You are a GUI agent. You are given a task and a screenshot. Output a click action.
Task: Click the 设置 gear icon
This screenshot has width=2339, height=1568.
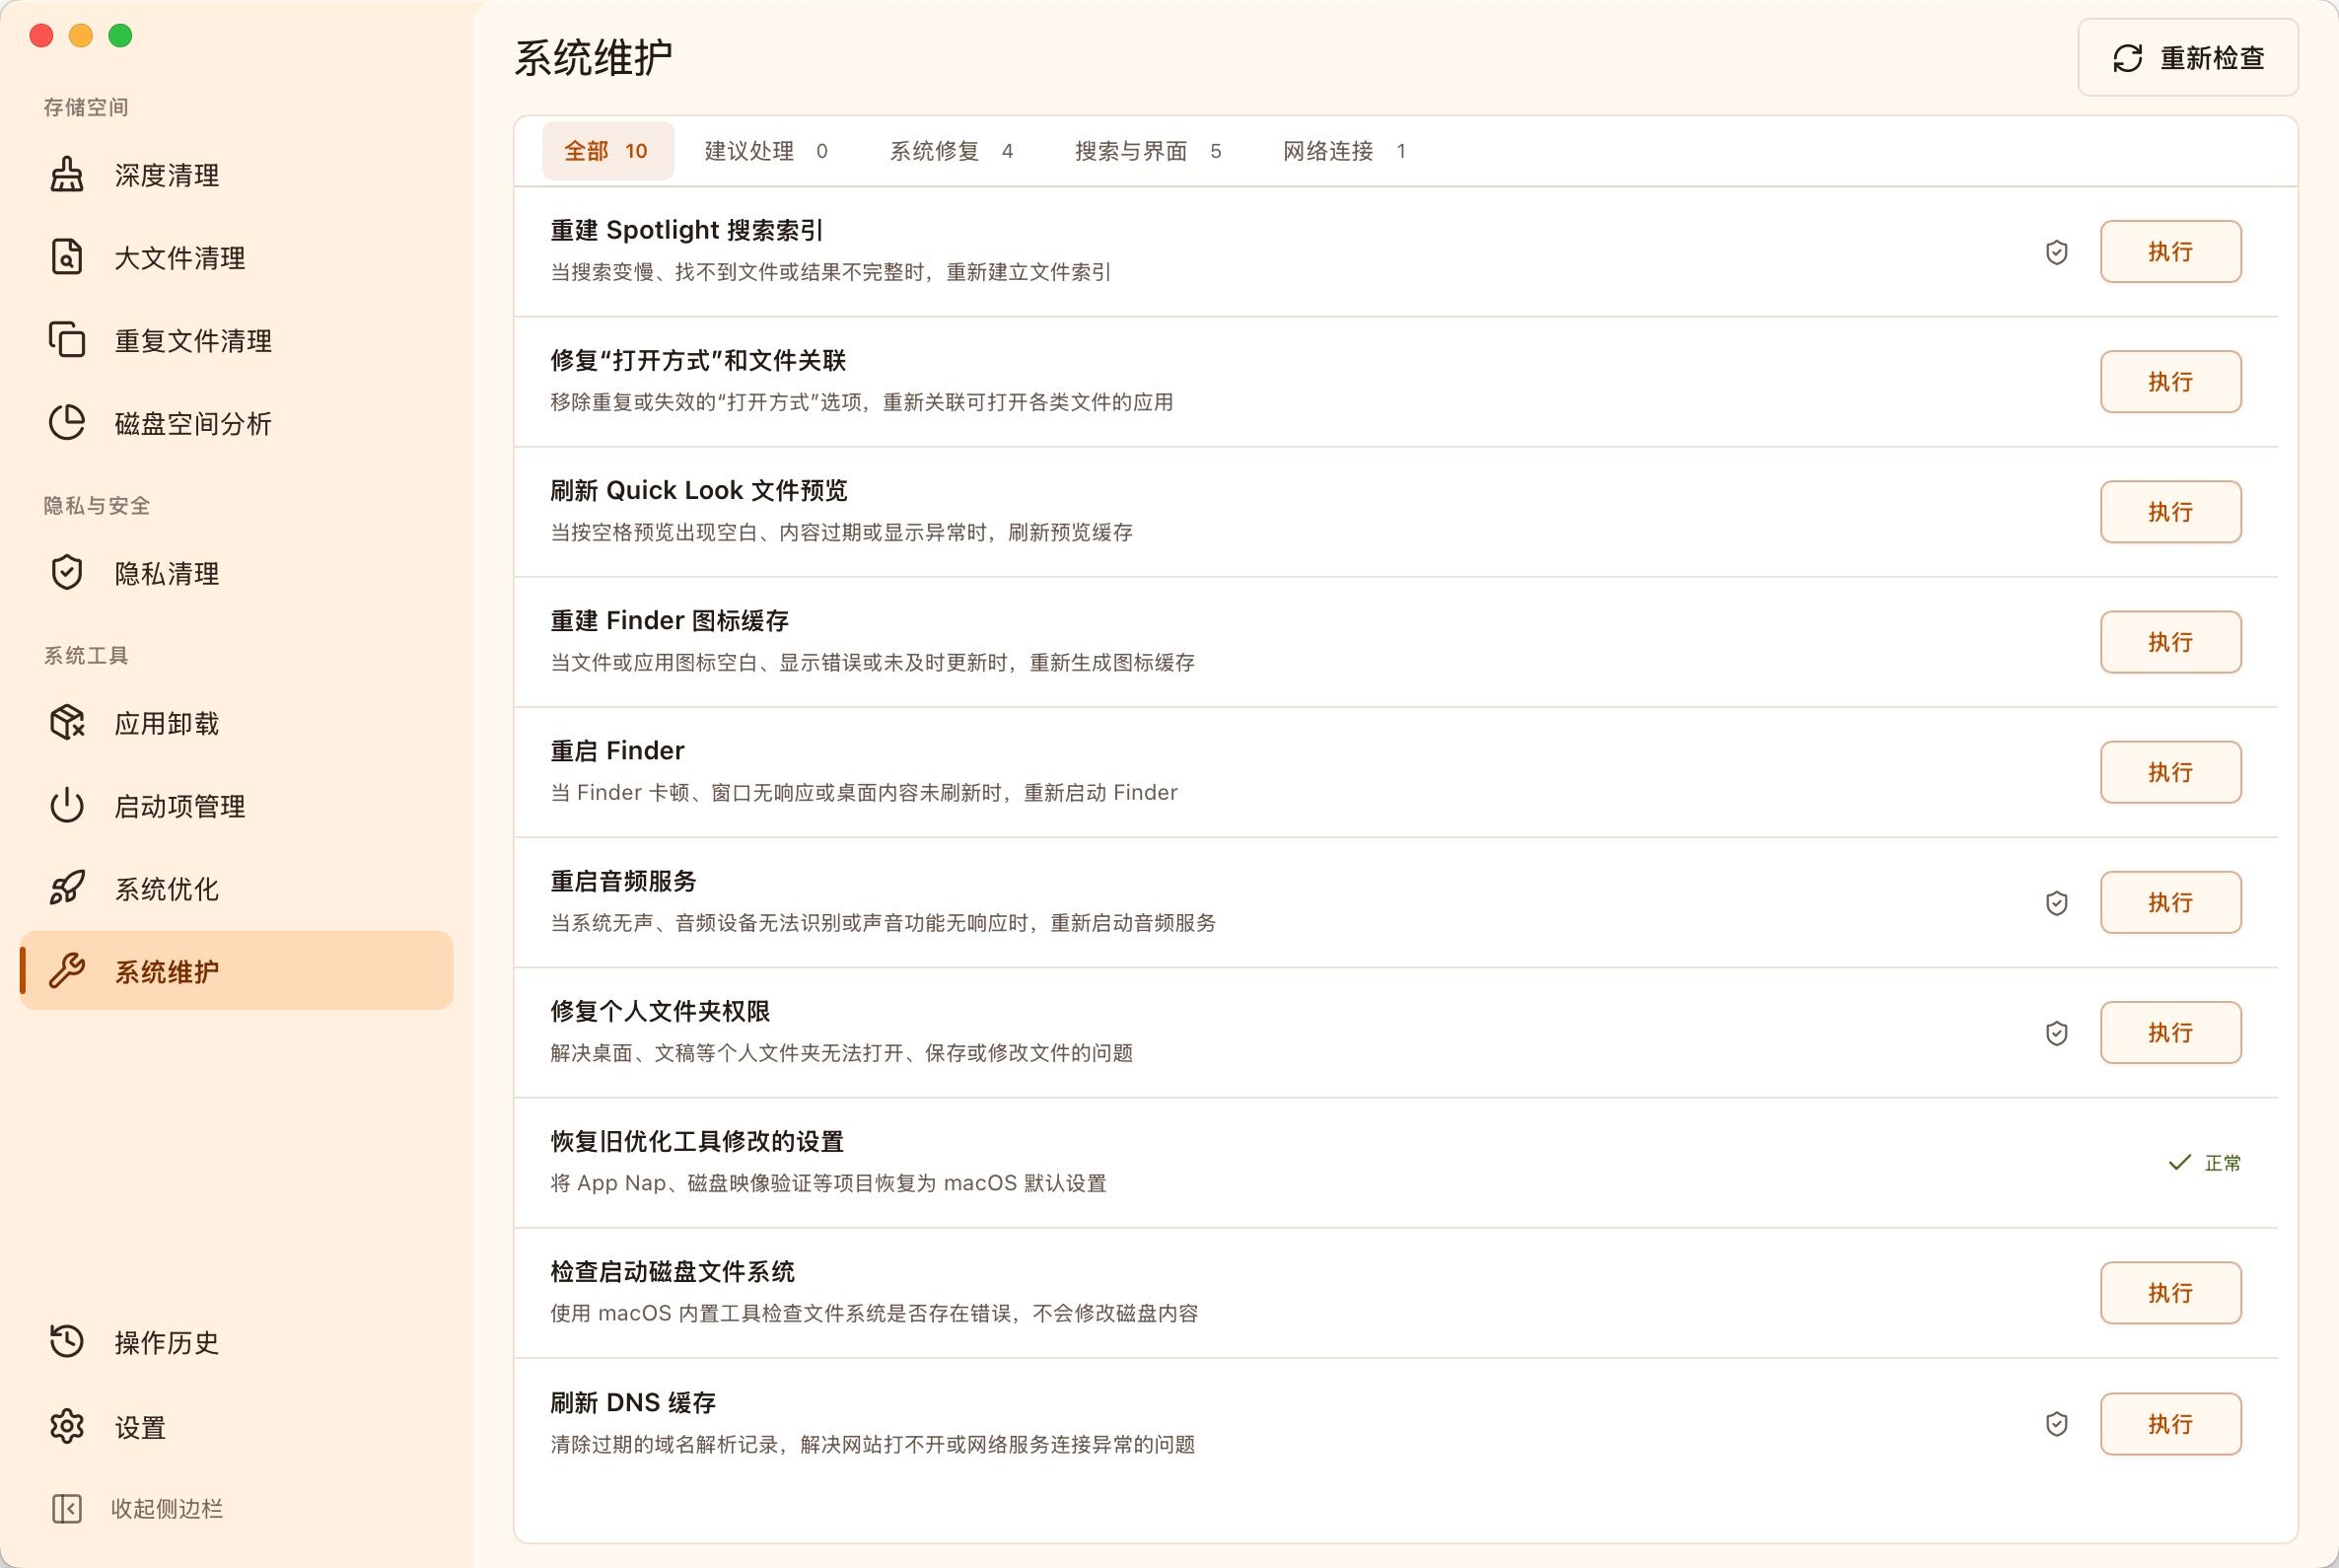coord(67,1426)
